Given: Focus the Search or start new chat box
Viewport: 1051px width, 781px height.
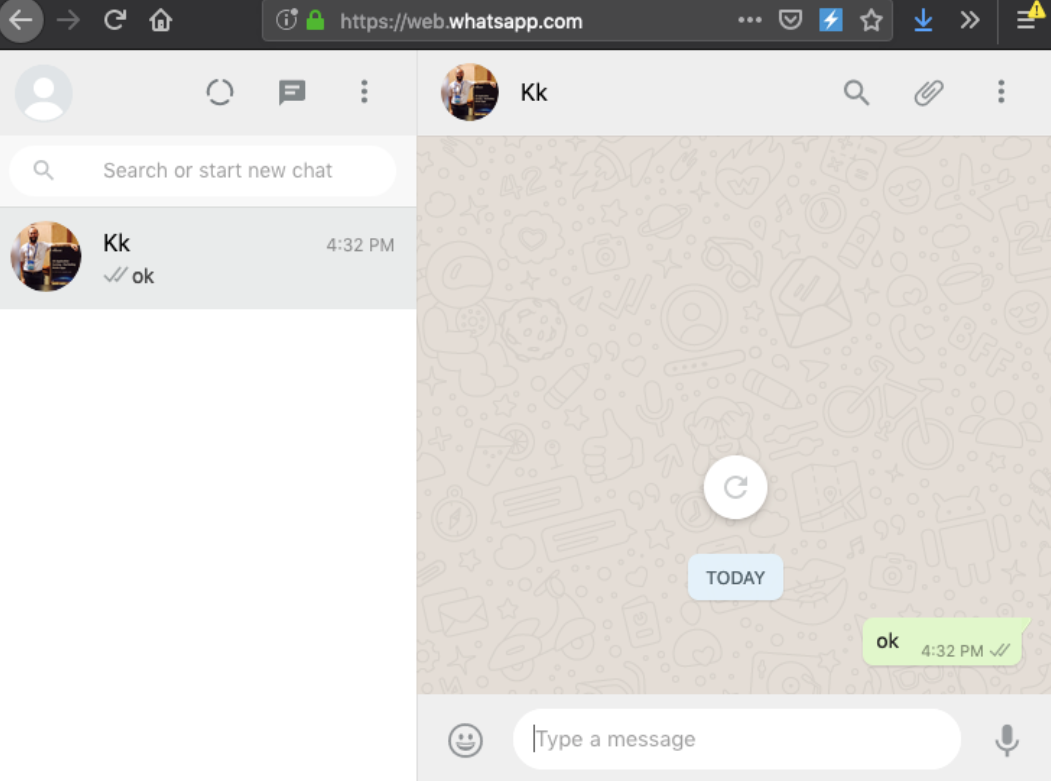Looking at the screenshot, I should pyautogui.click(x=202, y=170).
